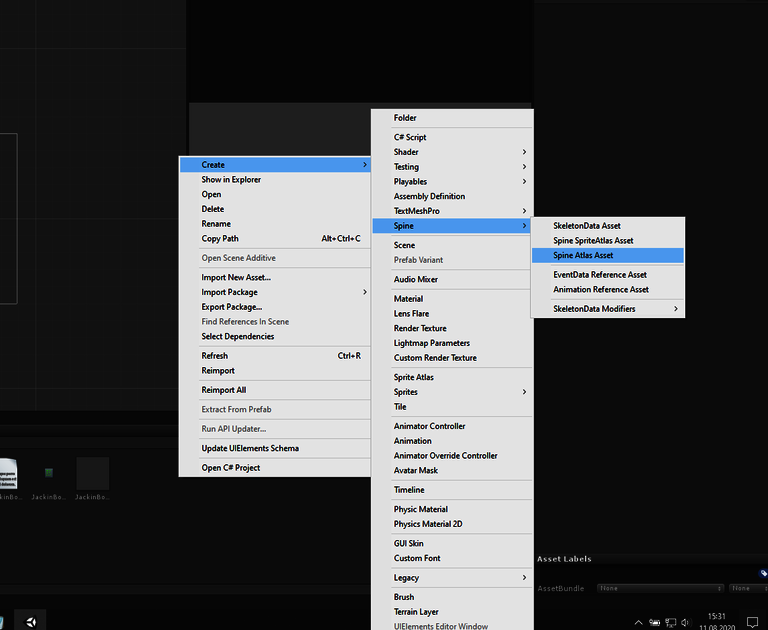Screen dimensions: 768x630
Task: Choose Import New Asset...
Action: pyautogui.click(x=275, y=277)
